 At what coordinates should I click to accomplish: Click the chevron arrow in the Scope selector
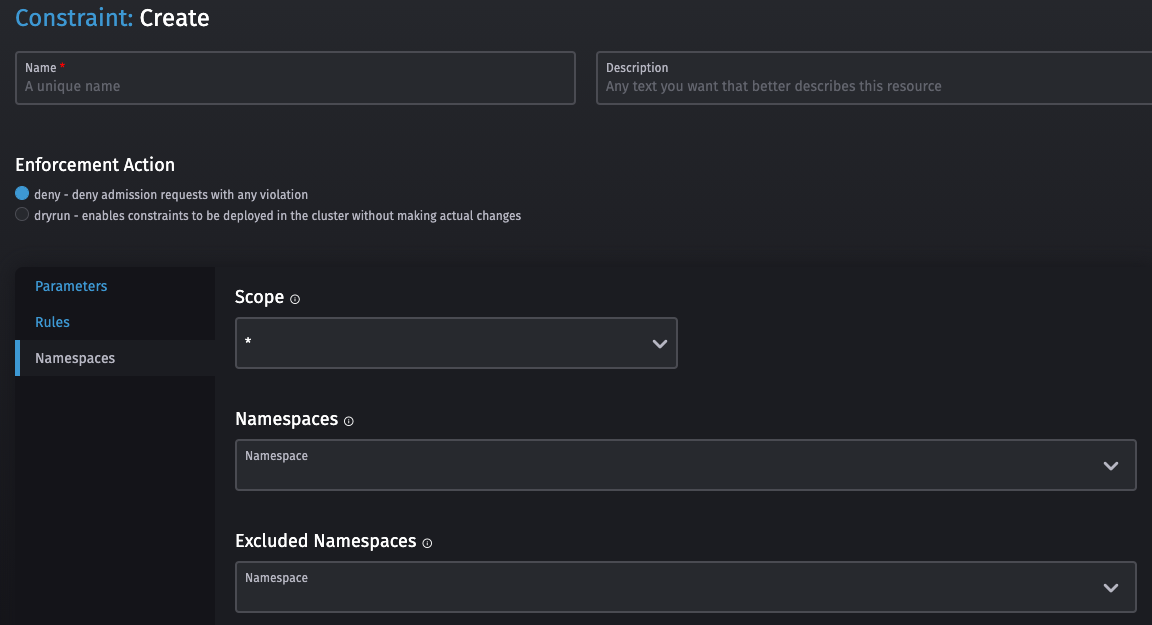(x=659, y=343)
